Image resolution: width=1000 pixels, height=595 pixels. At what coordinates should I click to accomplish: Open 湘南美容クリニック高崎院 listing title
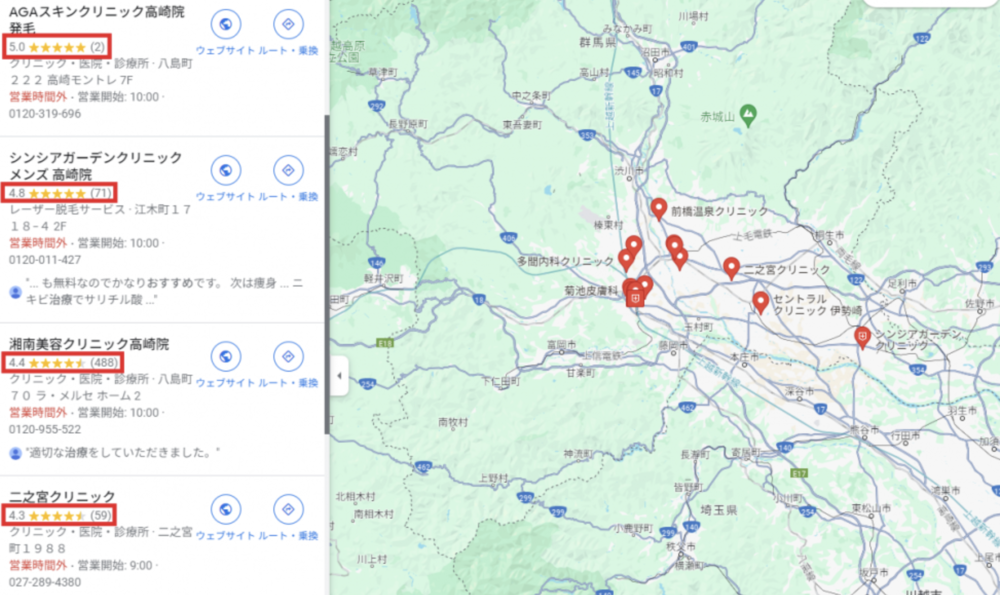[89, 344]
